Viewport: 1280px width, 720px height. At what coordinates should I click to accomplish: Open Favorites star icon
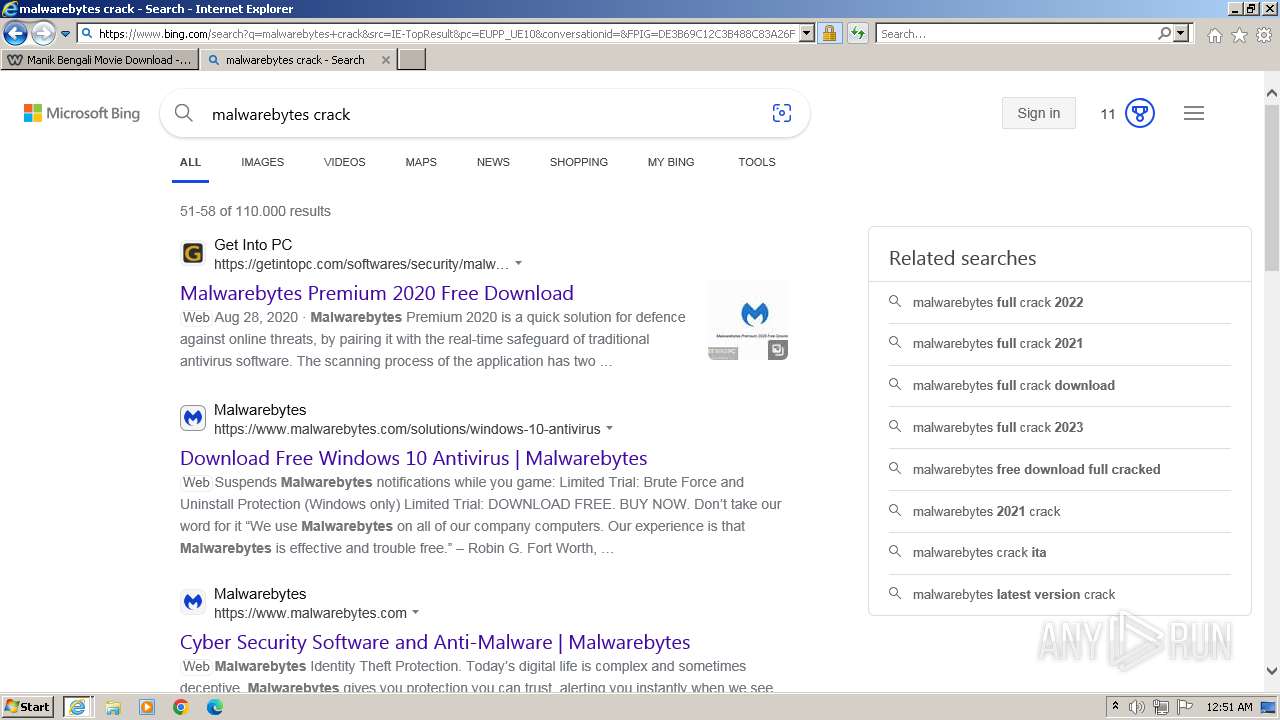point(1239,35)
